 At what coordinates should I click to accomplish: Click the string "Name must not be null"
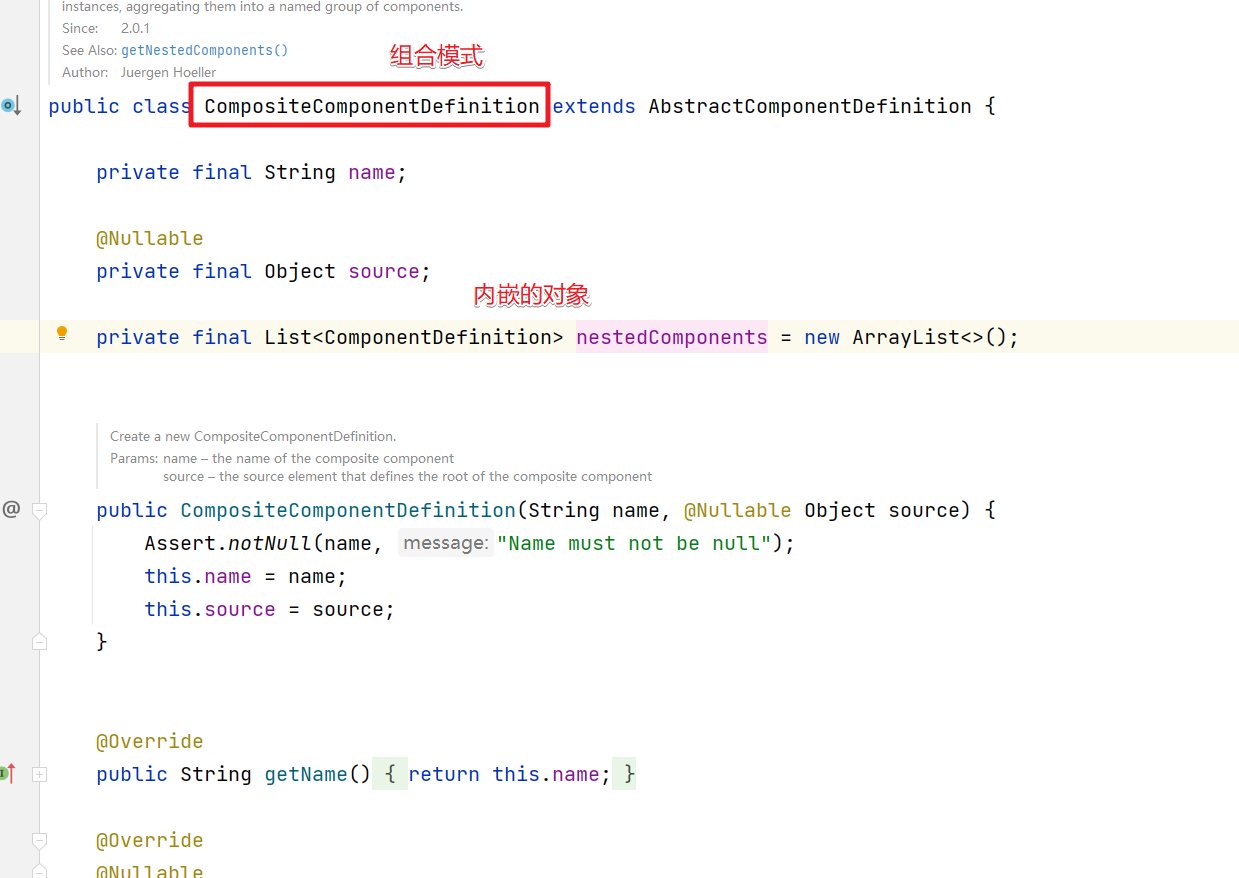(634, 543)
